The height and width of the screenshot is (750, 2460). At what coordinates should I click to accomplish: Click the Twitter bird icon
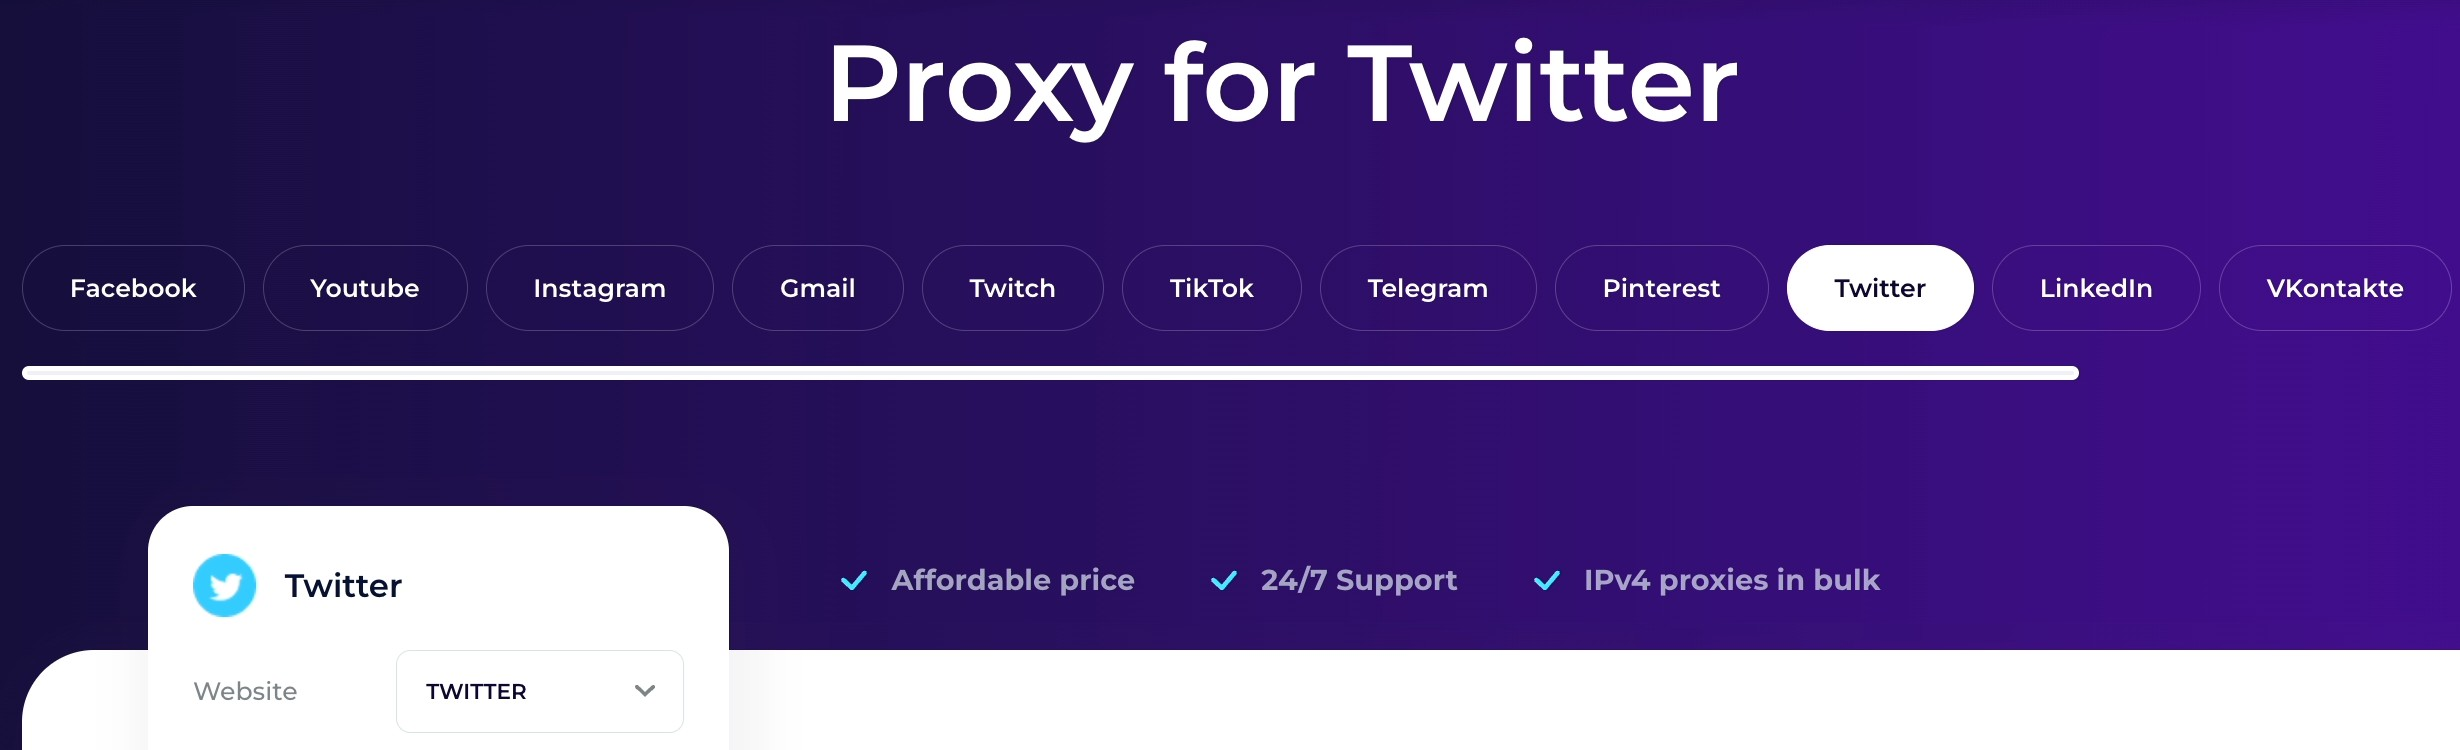click(x=224, y=585)
